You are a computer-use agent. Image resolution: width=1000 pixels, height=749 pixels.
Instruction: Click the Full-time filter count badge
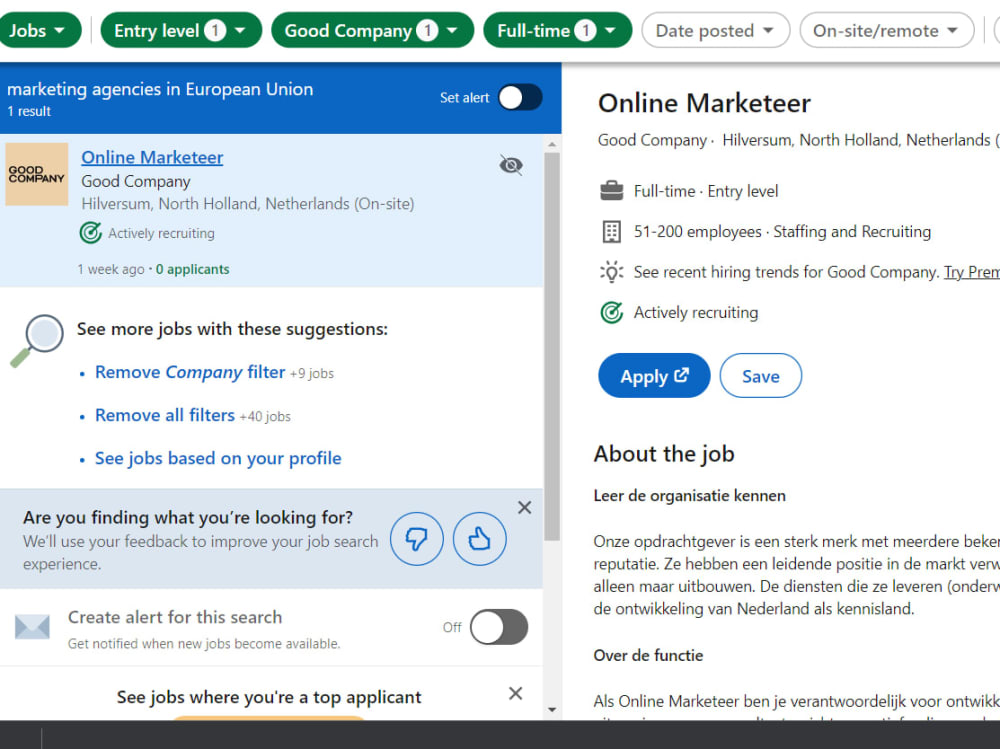click(585, 30)
